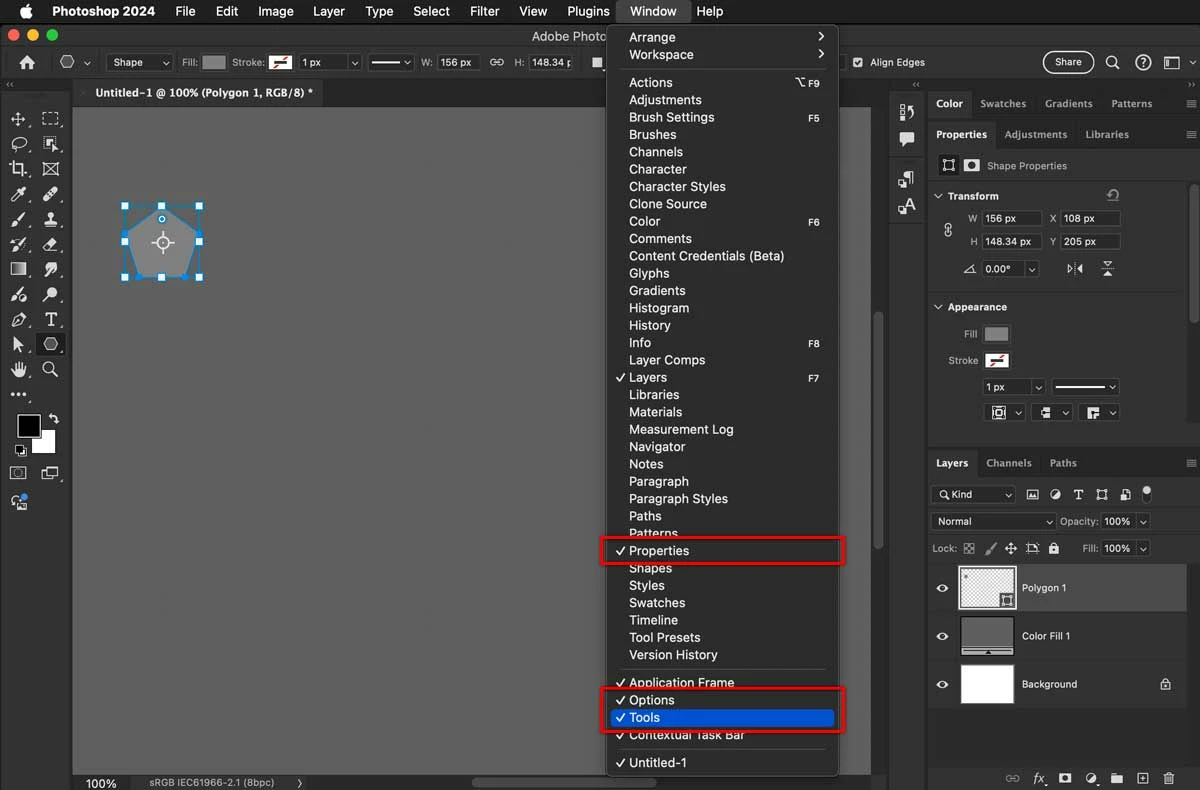Reset Transform in the Properties panel
The height and width of the screenshot is (790, 1200).
coord(1113,195)
